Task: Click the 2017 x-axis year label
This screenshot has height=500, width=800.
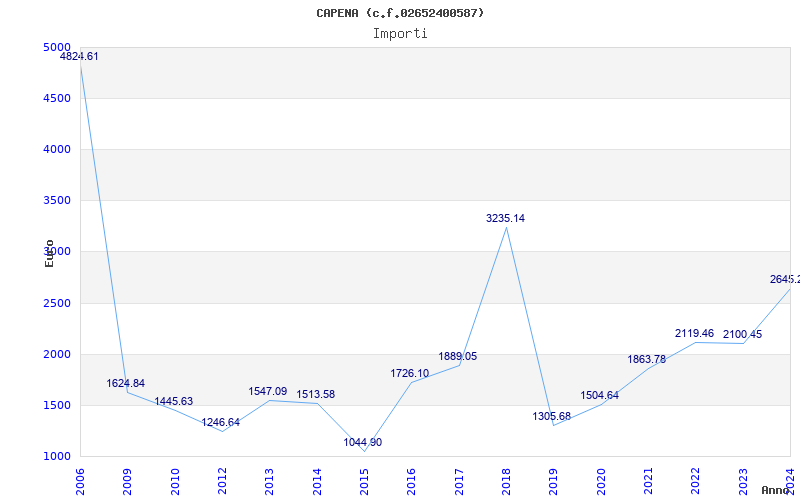Action: (459, 482)
